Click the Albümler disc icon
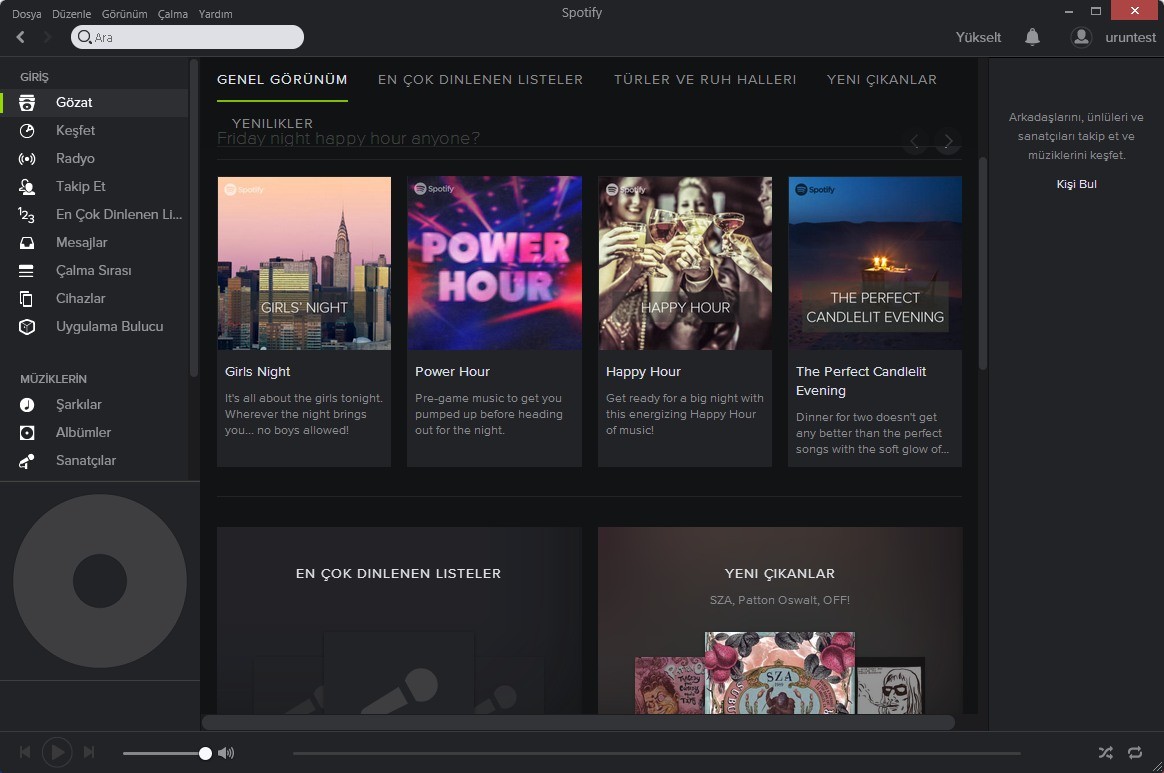Viewport: 1164px width, 773px height. click(27, 433)
